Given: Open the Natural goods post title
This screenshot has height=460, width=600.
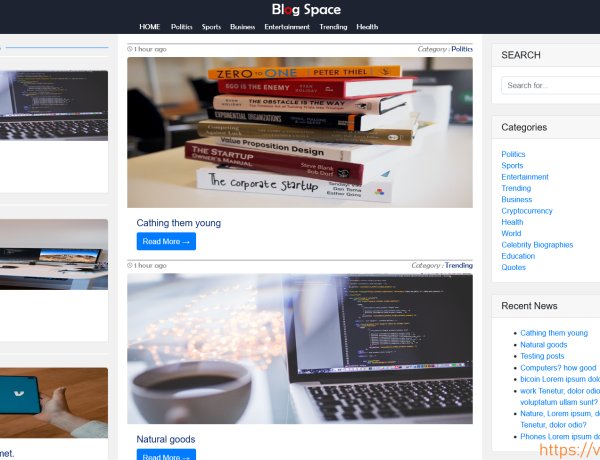Looking at the screenshot, I should pyautogui.click(x=166, y=439).
